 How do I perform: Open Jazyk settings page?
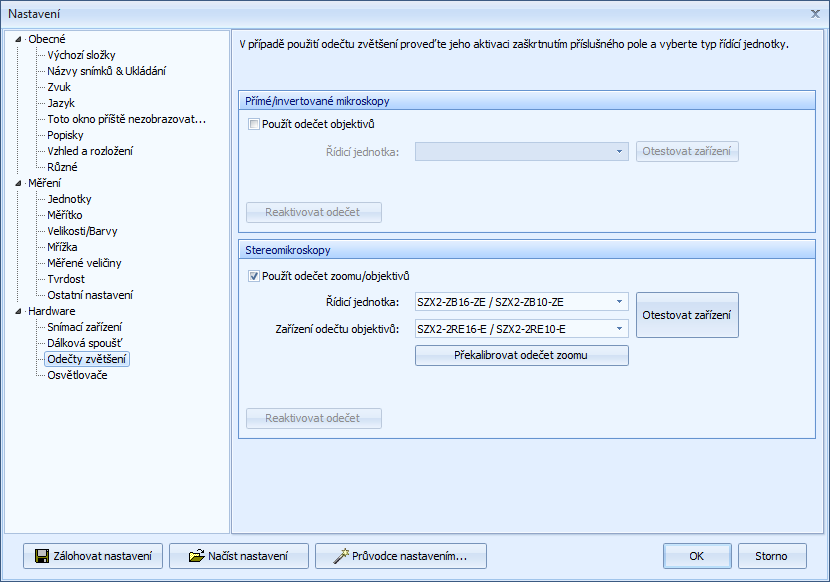click(61, 103)
